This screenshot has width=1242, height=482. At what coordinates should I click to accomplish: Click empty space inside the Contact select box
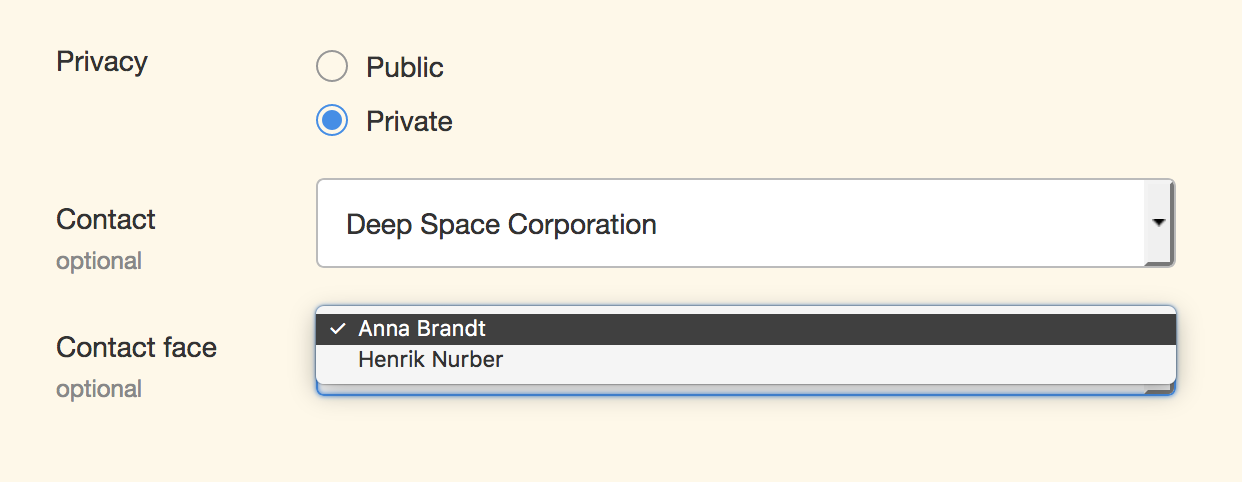point(900,224)
